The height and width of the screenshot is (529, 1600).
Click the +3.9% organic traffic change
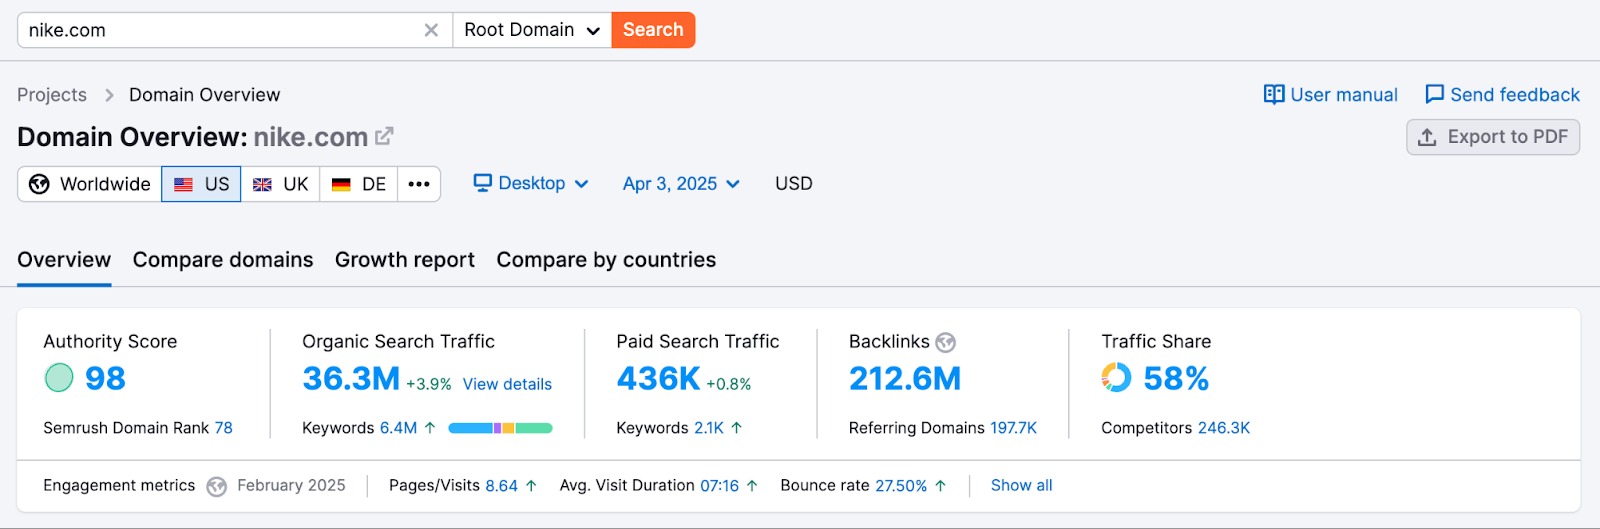[428, 384]
